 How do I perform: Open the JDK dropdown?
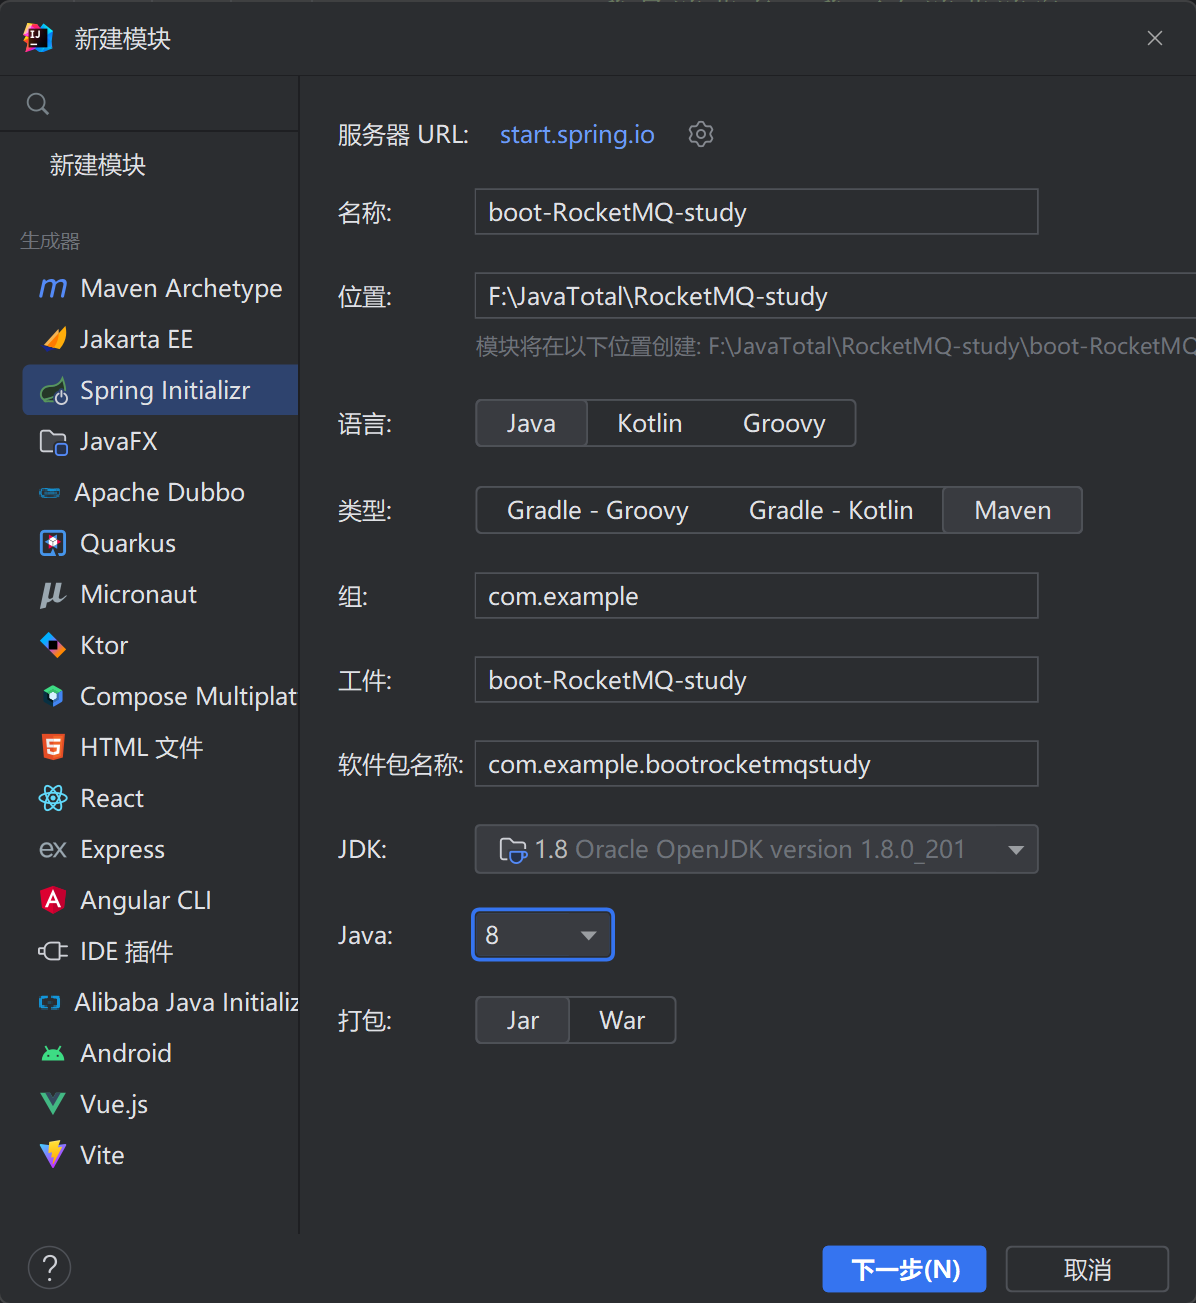coord(756,849)
